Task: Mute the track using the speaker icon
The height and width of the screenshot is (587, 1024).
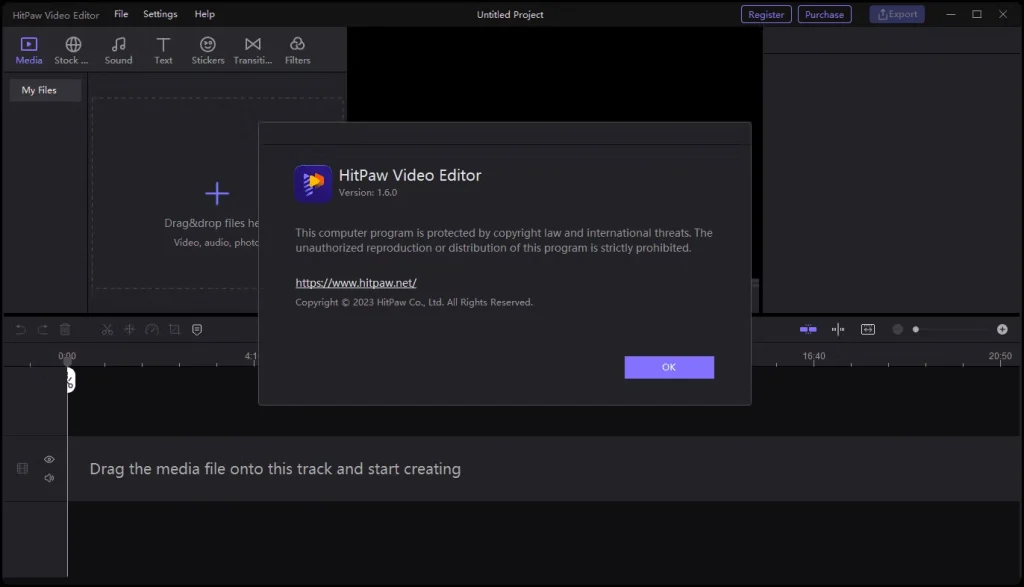Action: point(49,478)
